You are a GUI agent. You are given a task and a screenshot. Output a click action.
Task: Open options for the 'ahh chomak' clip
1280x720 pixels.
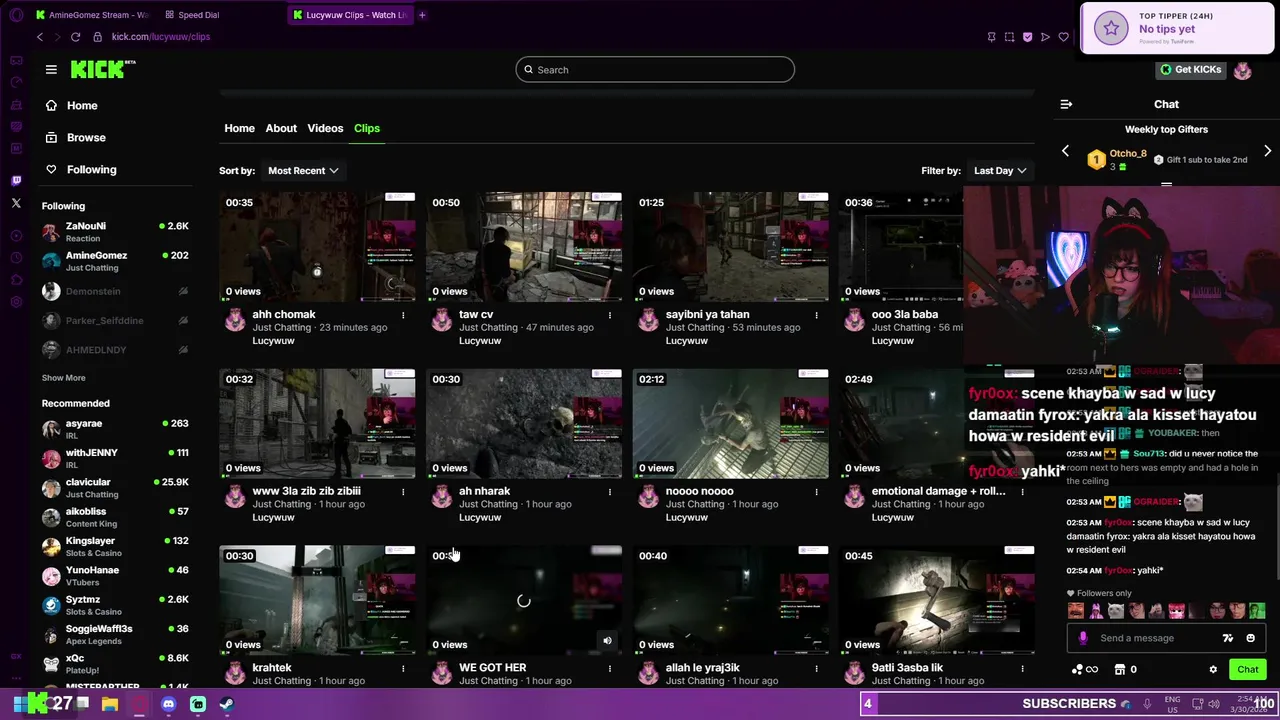coord(403,315)
